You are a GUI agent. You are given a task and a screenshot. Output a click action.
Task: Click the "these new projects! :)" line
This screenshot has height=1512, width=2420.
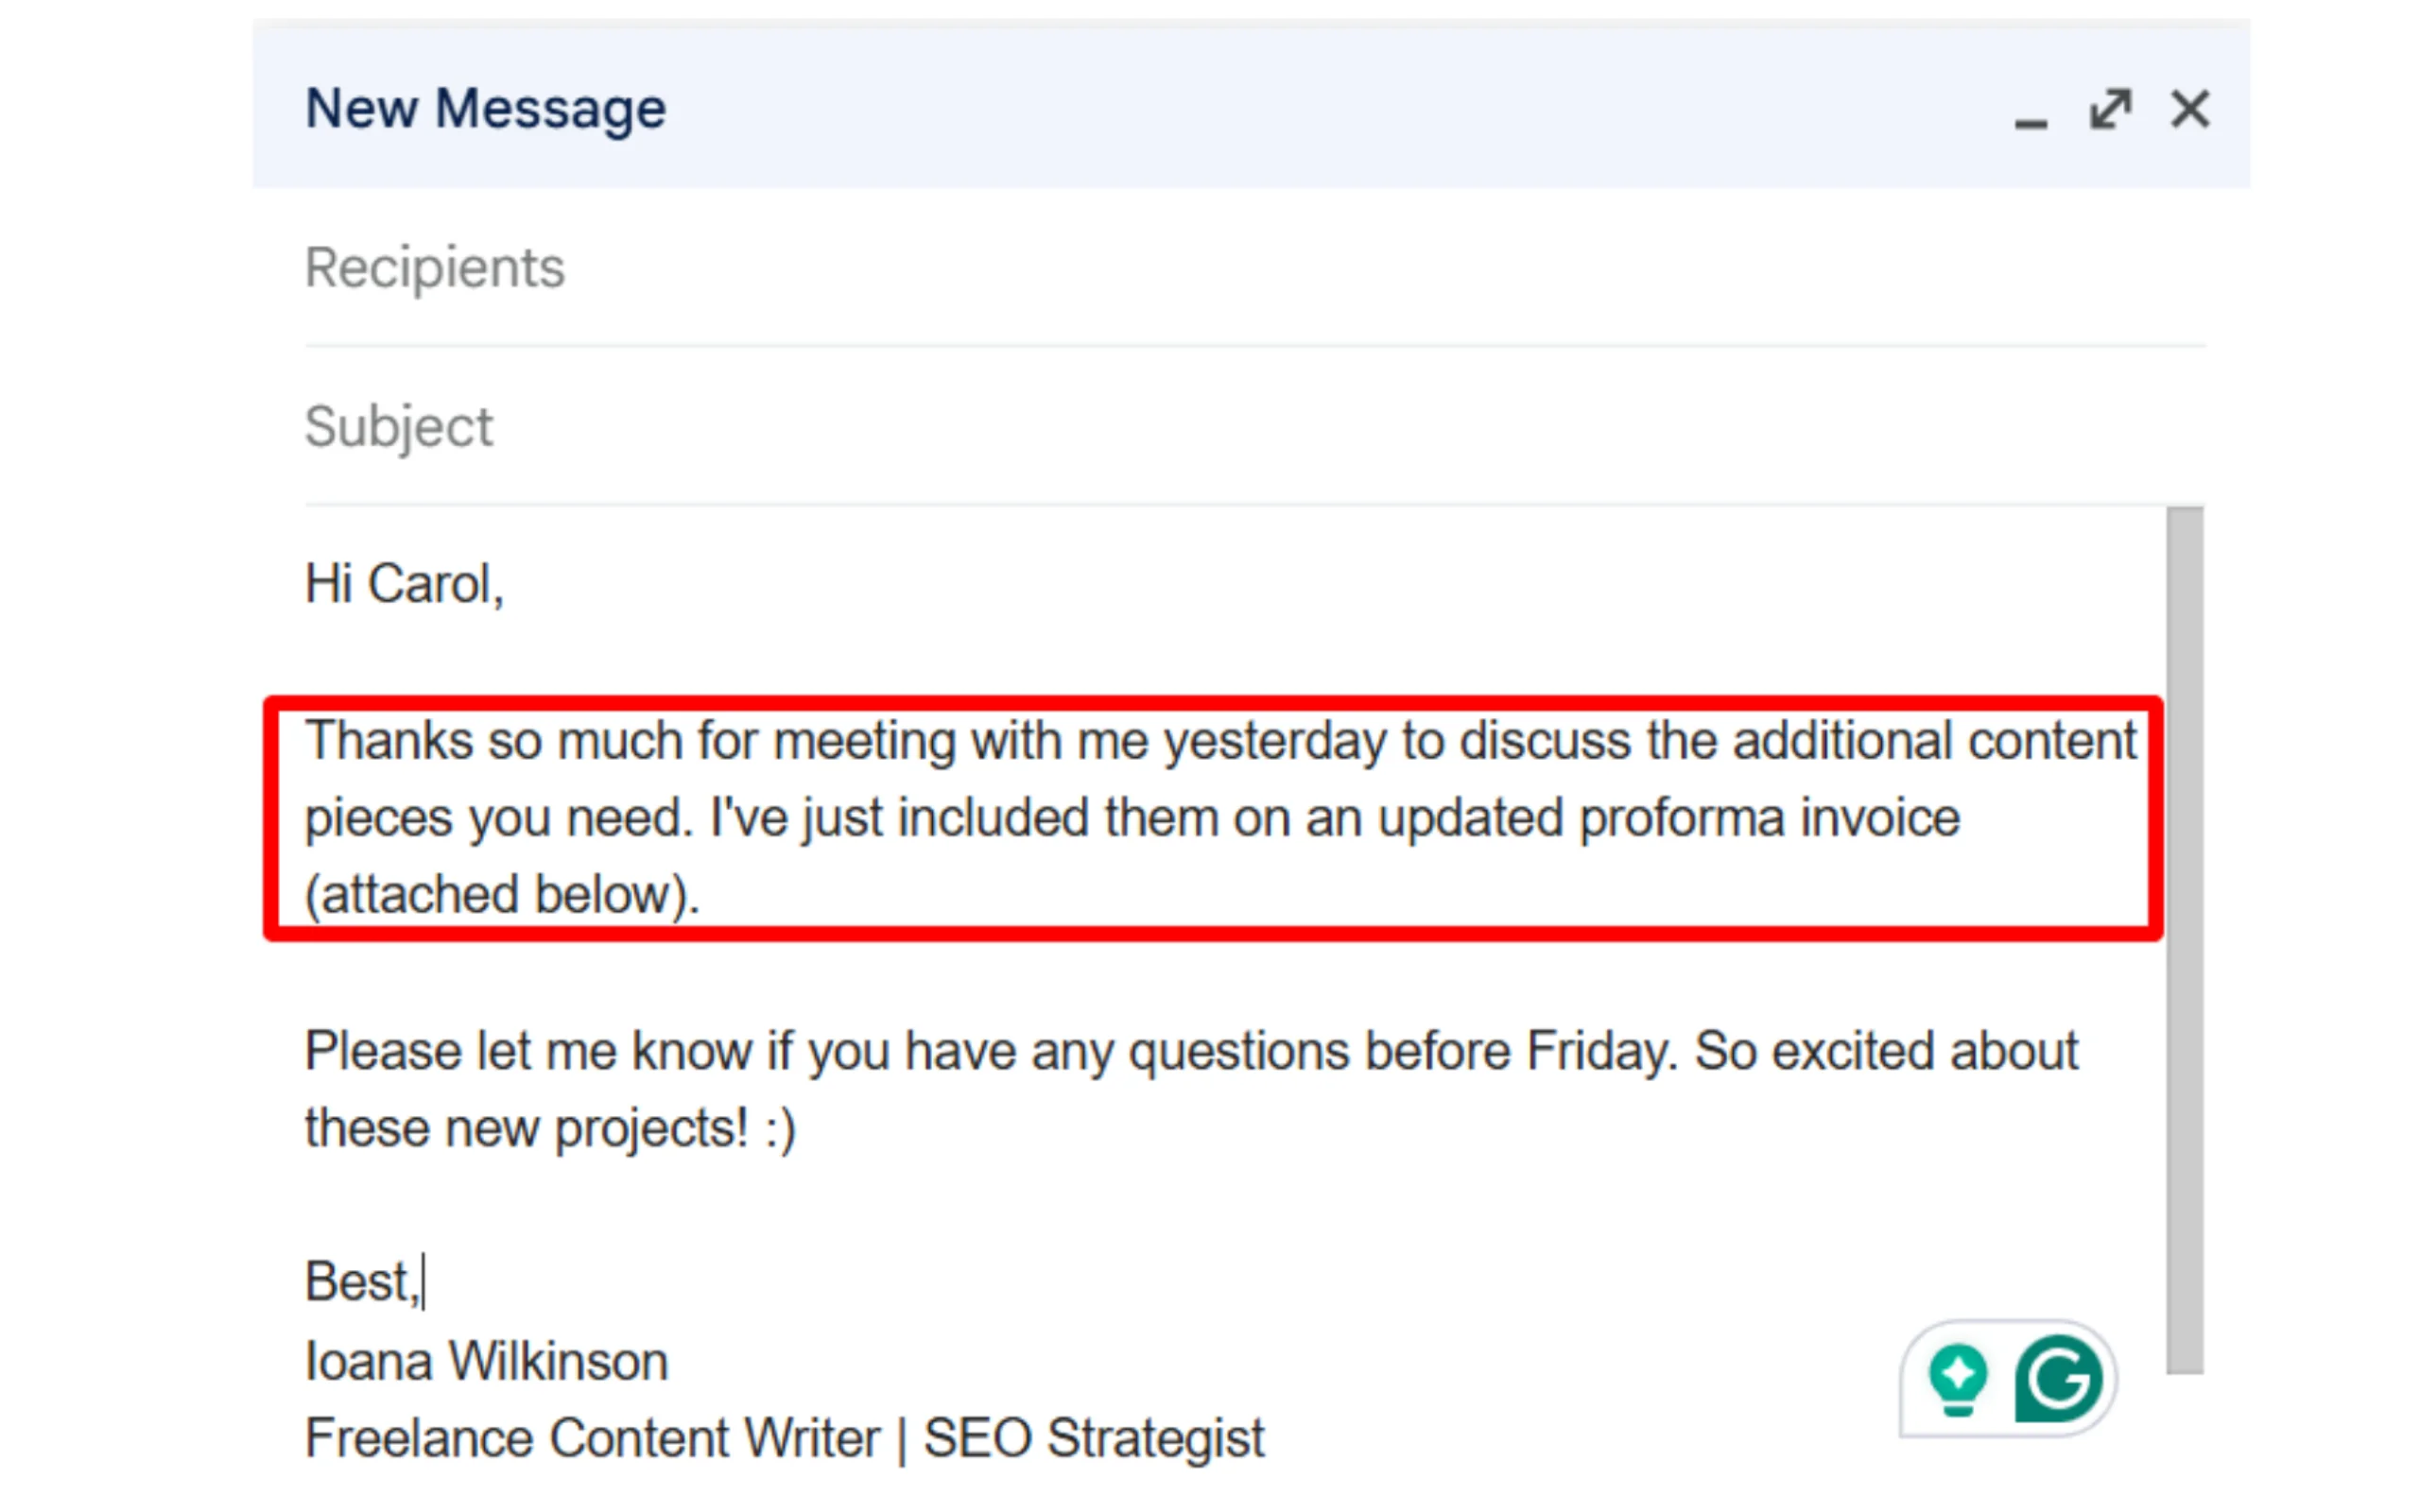549,1129
